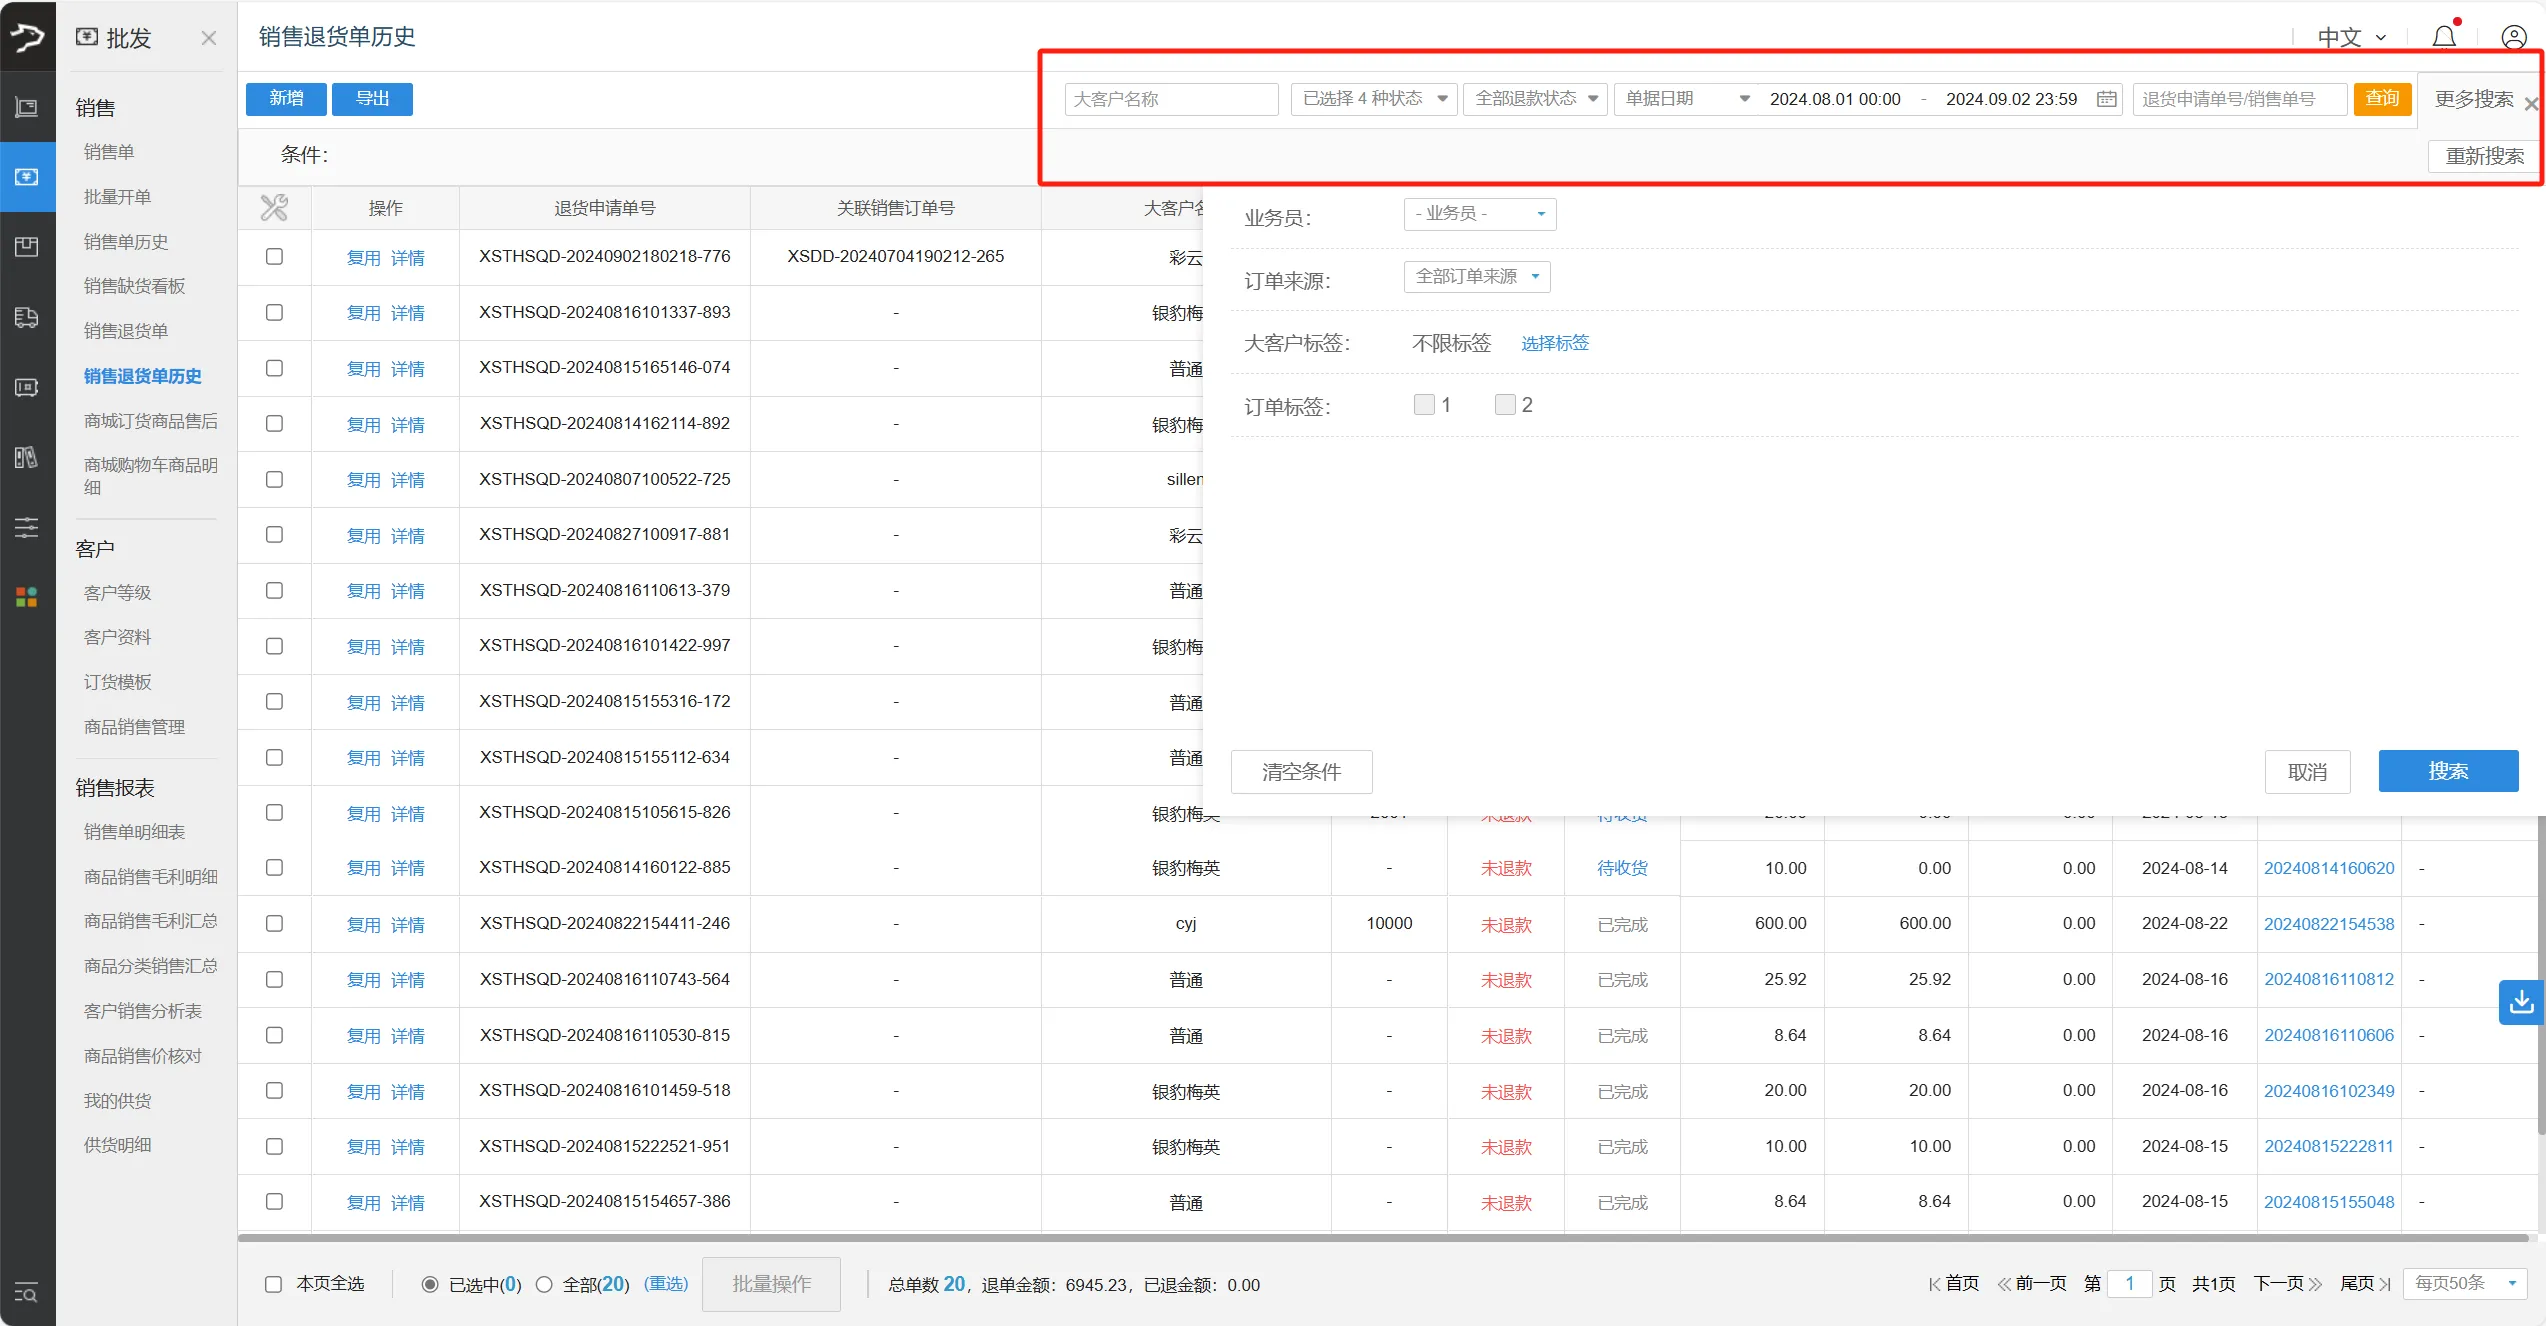Check the 本页全选 checkbox
Screen dimensions: 2546x1326
tap(273, 1284)
